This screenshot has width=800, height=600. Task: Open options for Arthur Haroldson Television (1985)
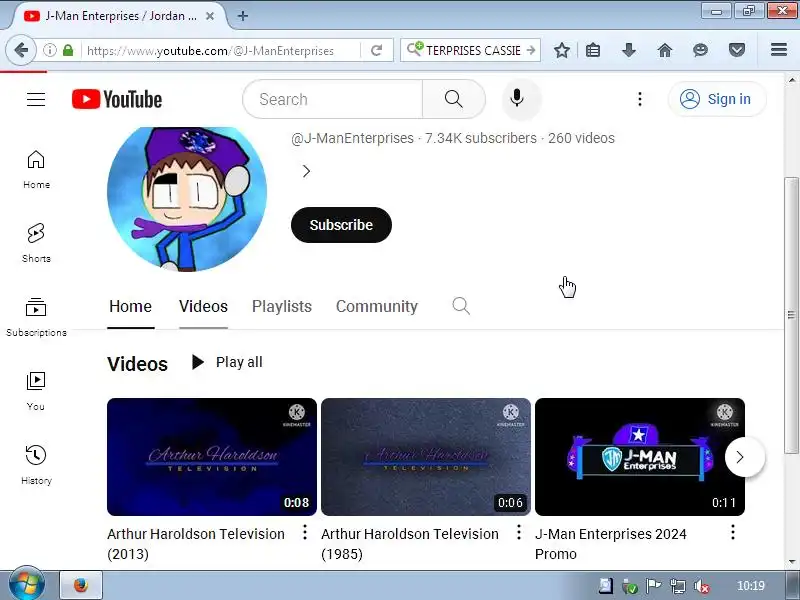point(518,532)
